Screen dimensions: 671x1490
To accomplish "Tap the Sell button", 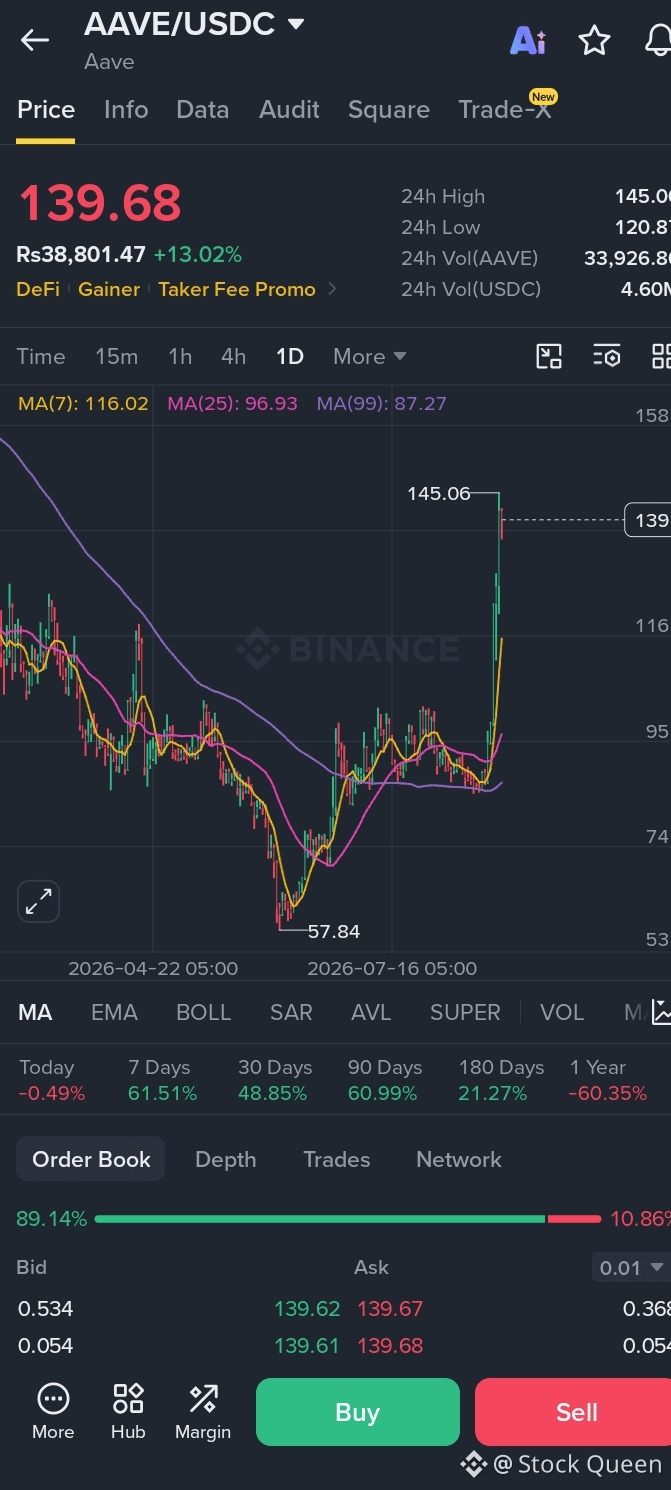I will point(573,1412).
